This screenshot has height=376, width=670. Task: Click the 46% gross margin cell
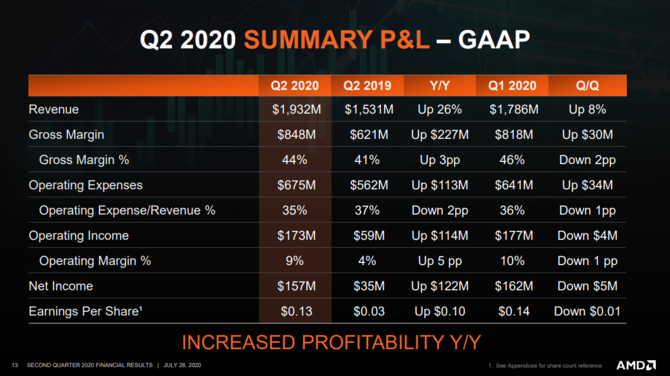(512, 160)
